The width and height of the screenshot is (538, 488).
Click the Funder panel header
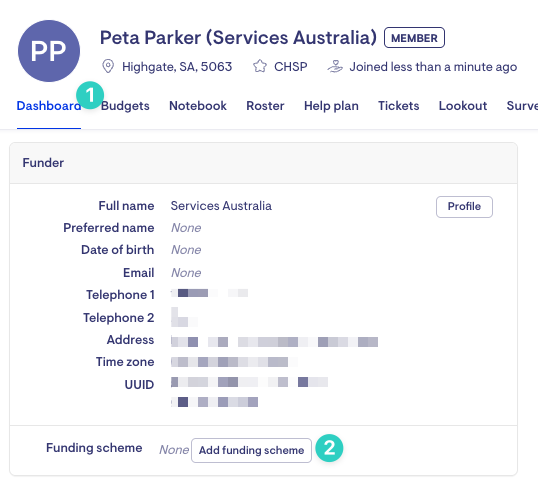(264, 163)
